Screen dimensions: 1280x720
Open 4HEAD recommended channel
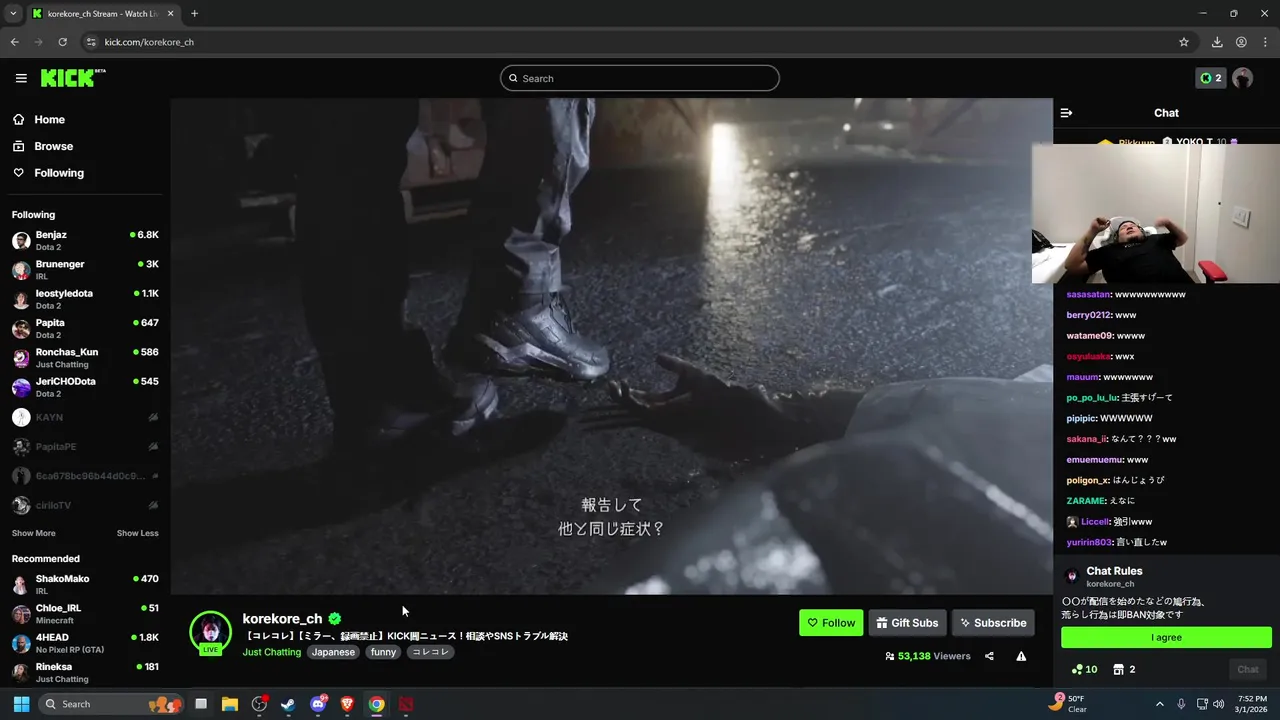(85, 643)
